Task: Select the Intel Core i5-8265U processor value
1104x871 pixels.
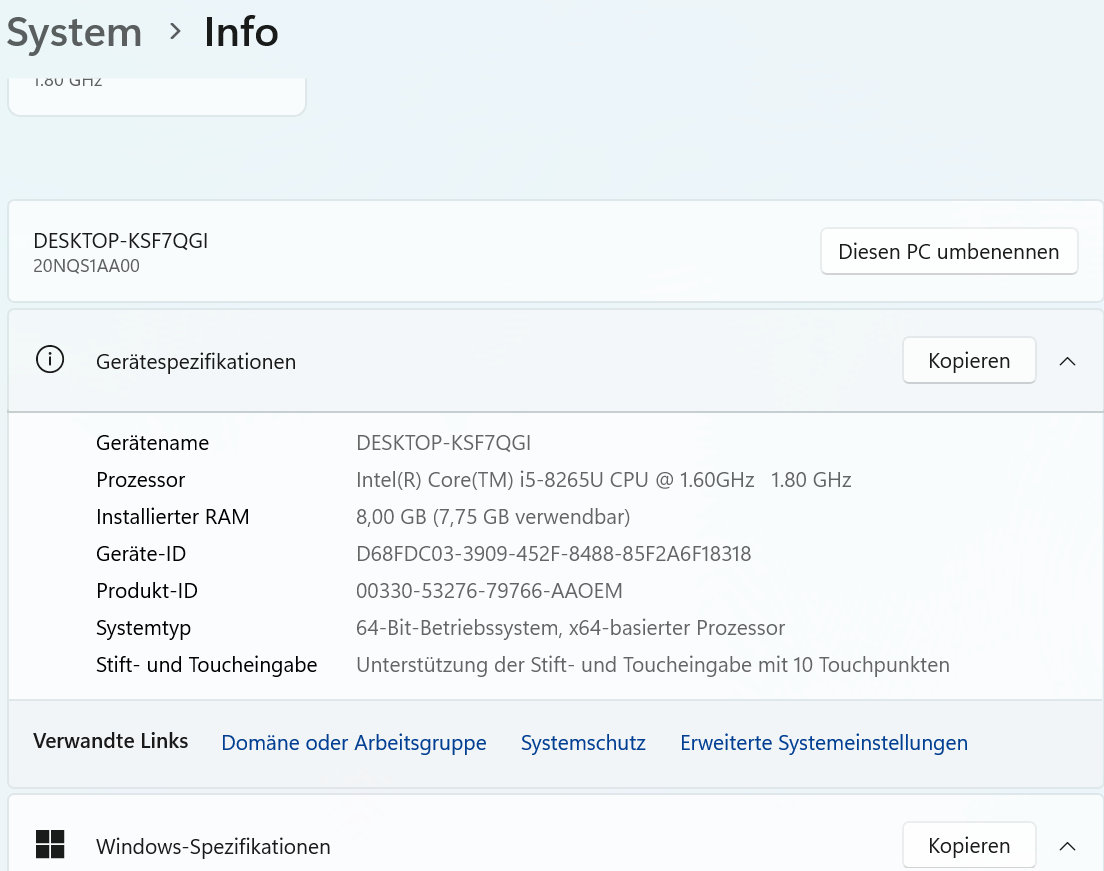Action: point(603,480)
